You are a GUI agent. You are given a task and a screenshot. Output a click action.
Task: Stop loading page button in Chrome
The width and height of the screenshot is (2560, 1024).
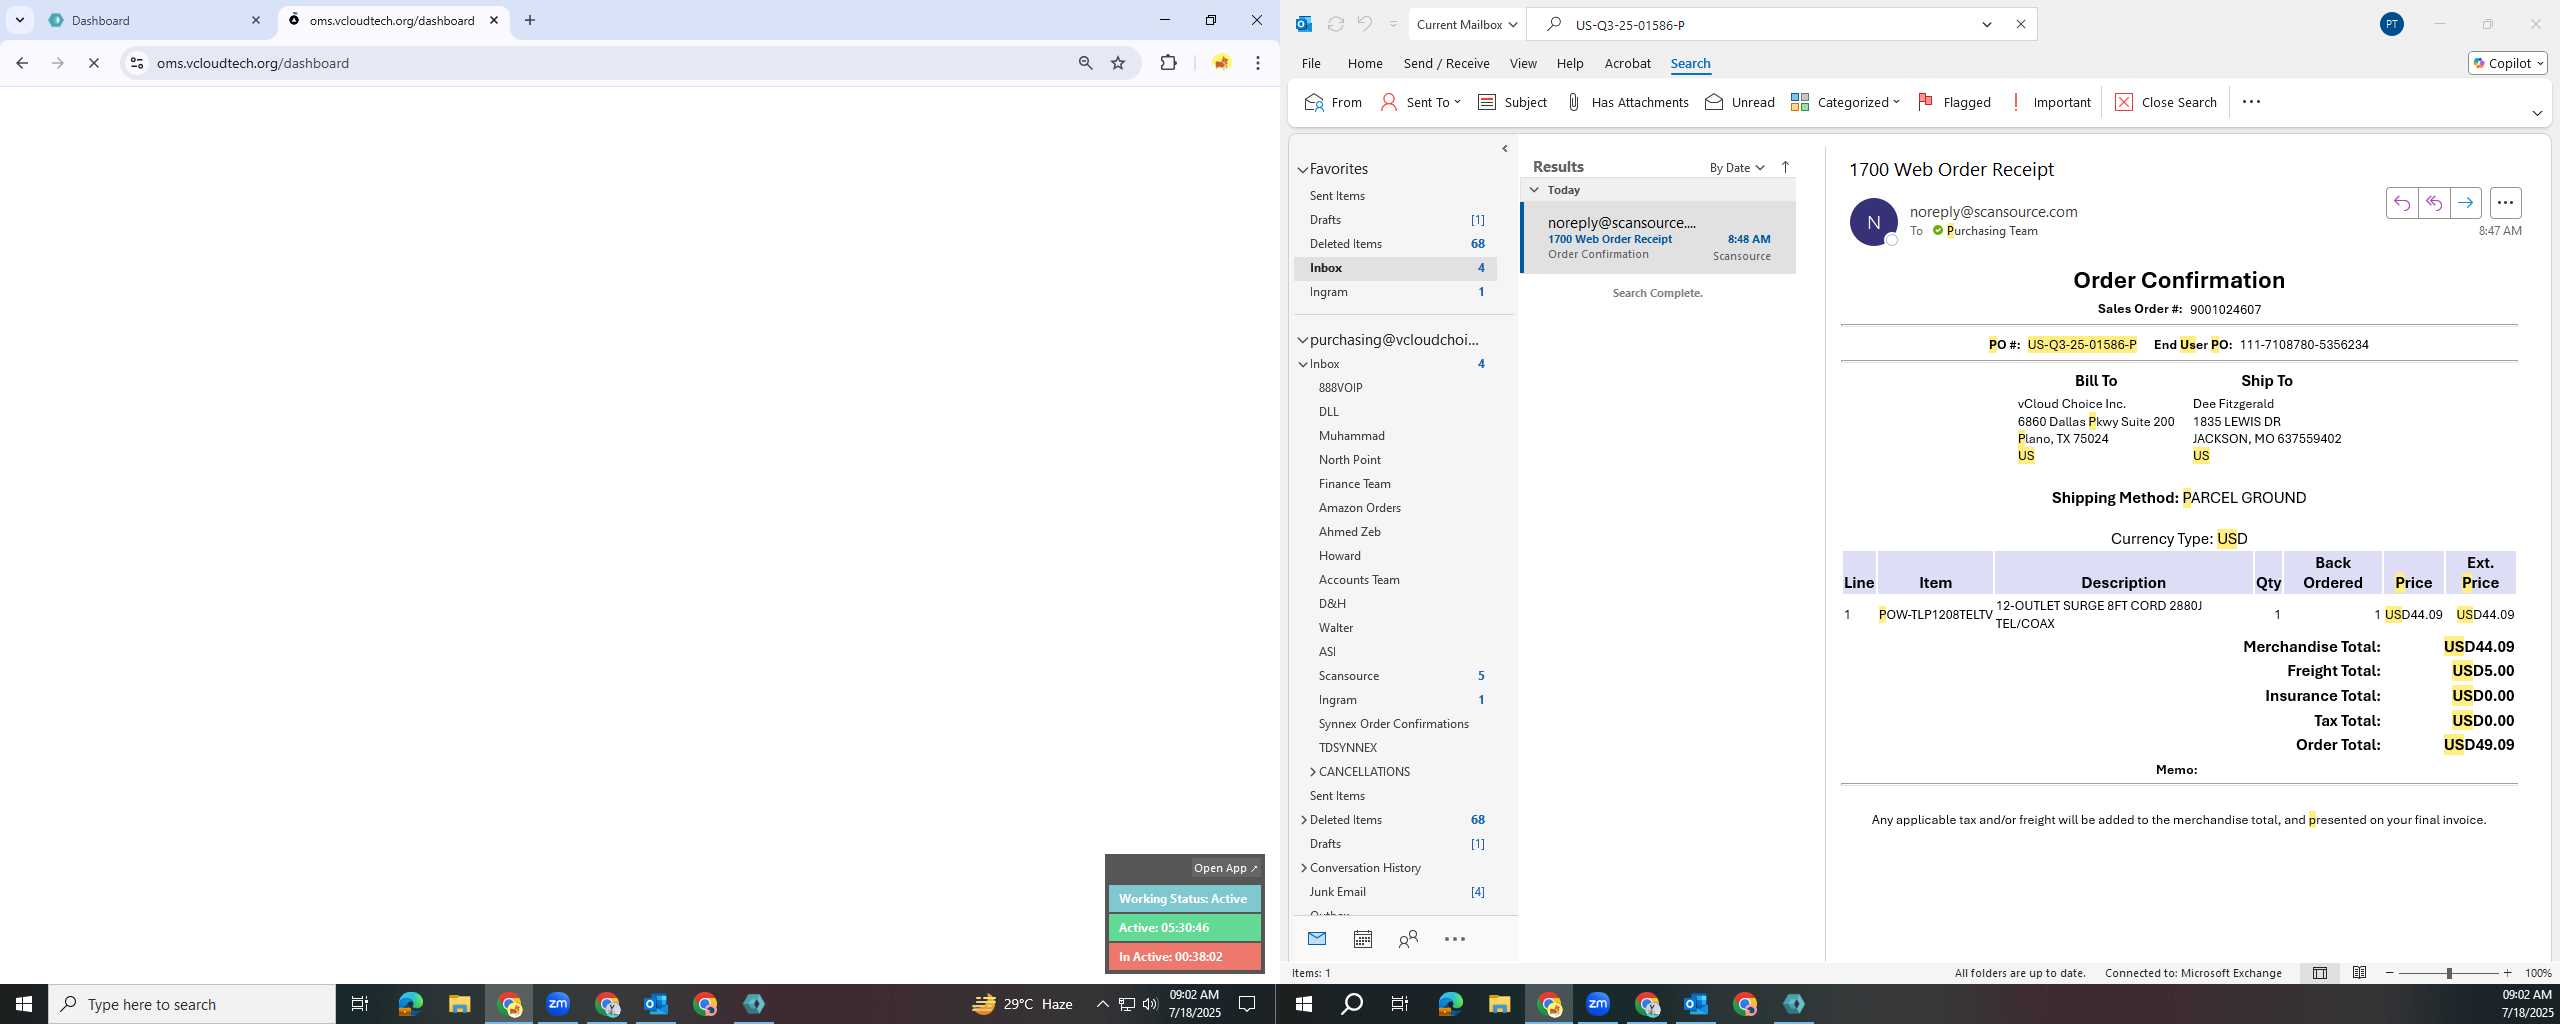93,63
